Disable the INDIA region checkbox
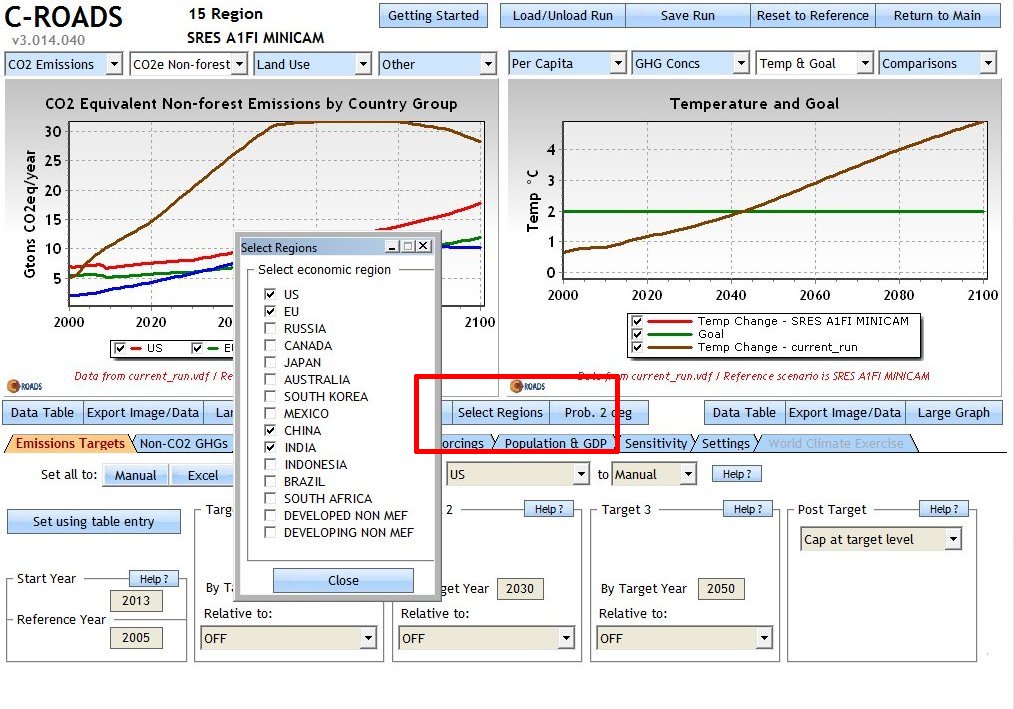The width and height of the screenshot is (1014, 709). coord(270,447)
